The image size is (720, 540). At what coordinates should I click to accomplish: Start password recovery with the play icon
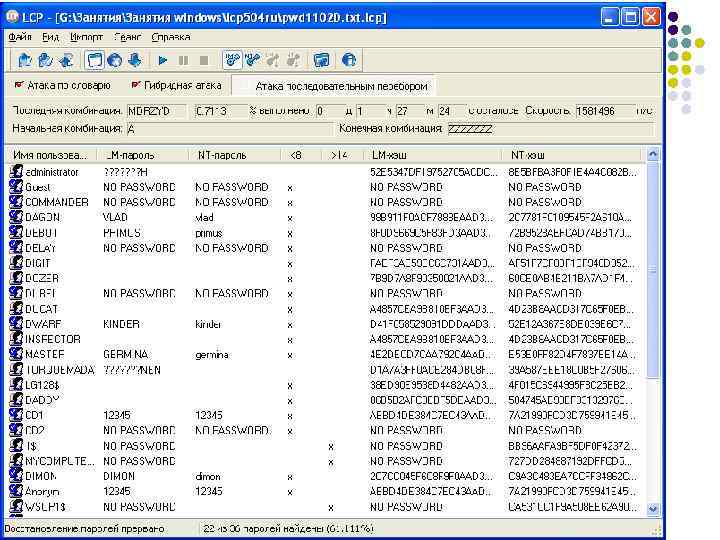pos(163,61)
